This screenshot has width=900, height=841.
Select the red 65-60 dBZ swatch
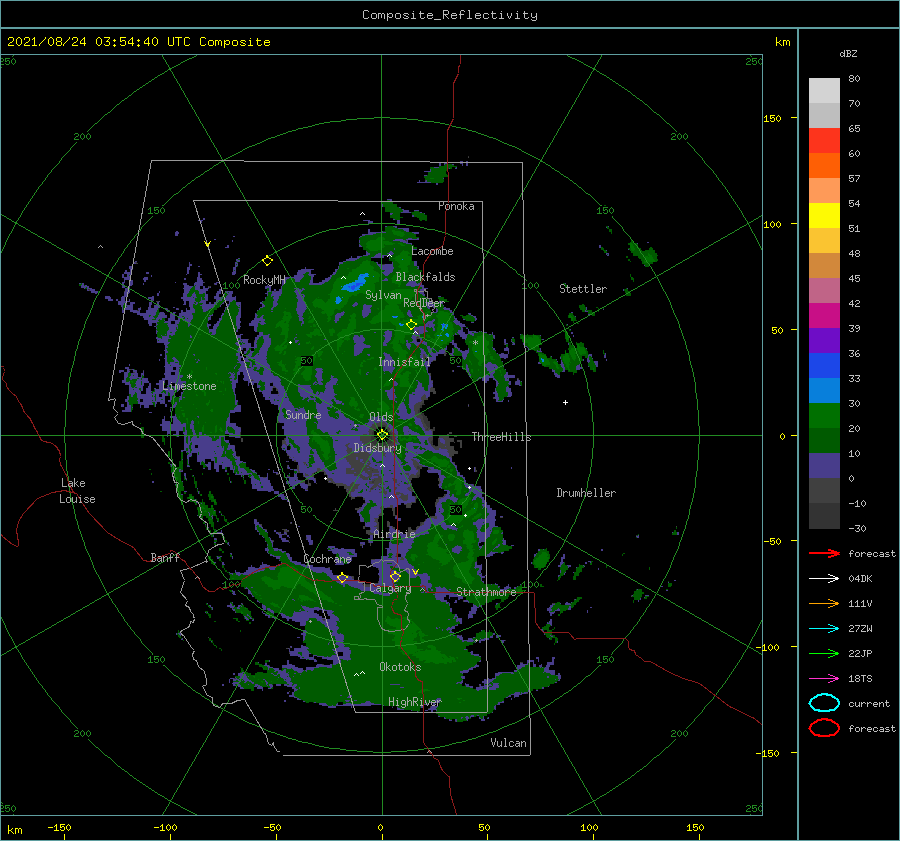pos(824,141)
